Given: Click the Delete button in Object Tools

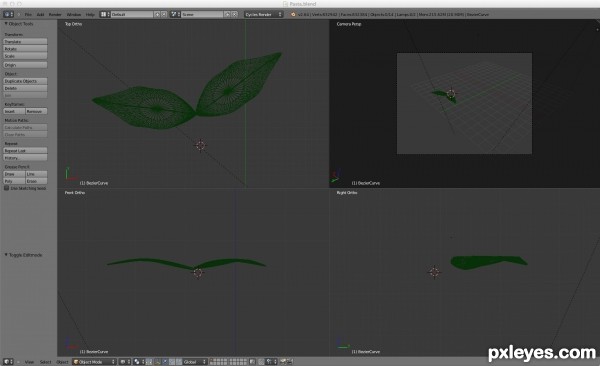Looking at the screenshot, I should 25,88.
